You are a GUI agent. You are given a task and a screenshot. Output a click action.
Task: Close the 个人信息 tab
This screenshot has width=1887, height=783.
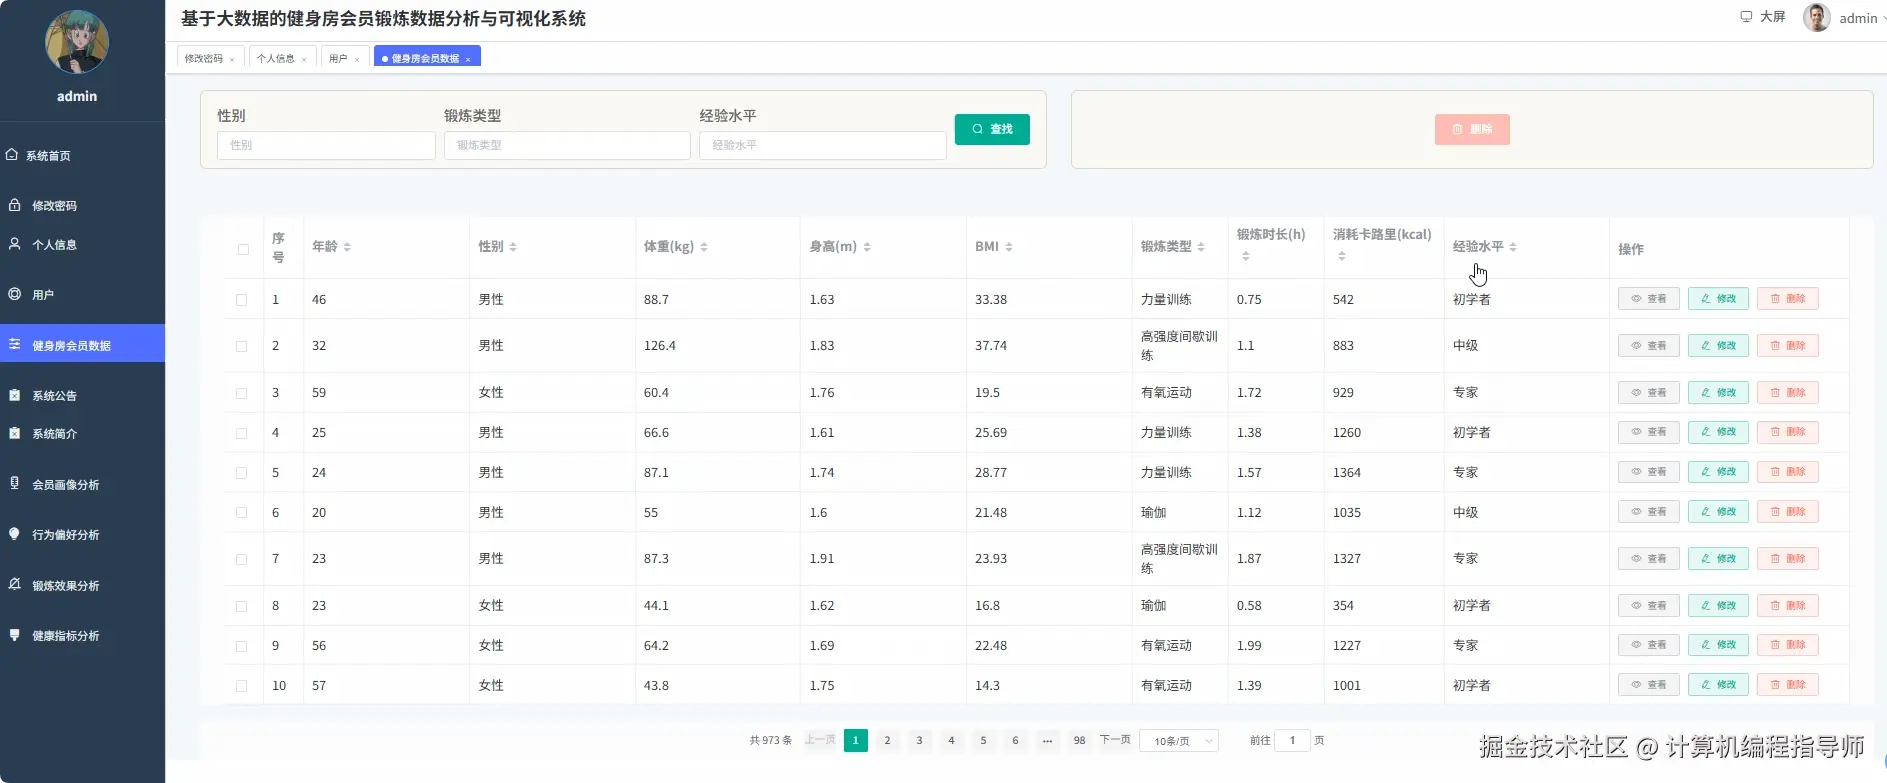pos(304,59)
